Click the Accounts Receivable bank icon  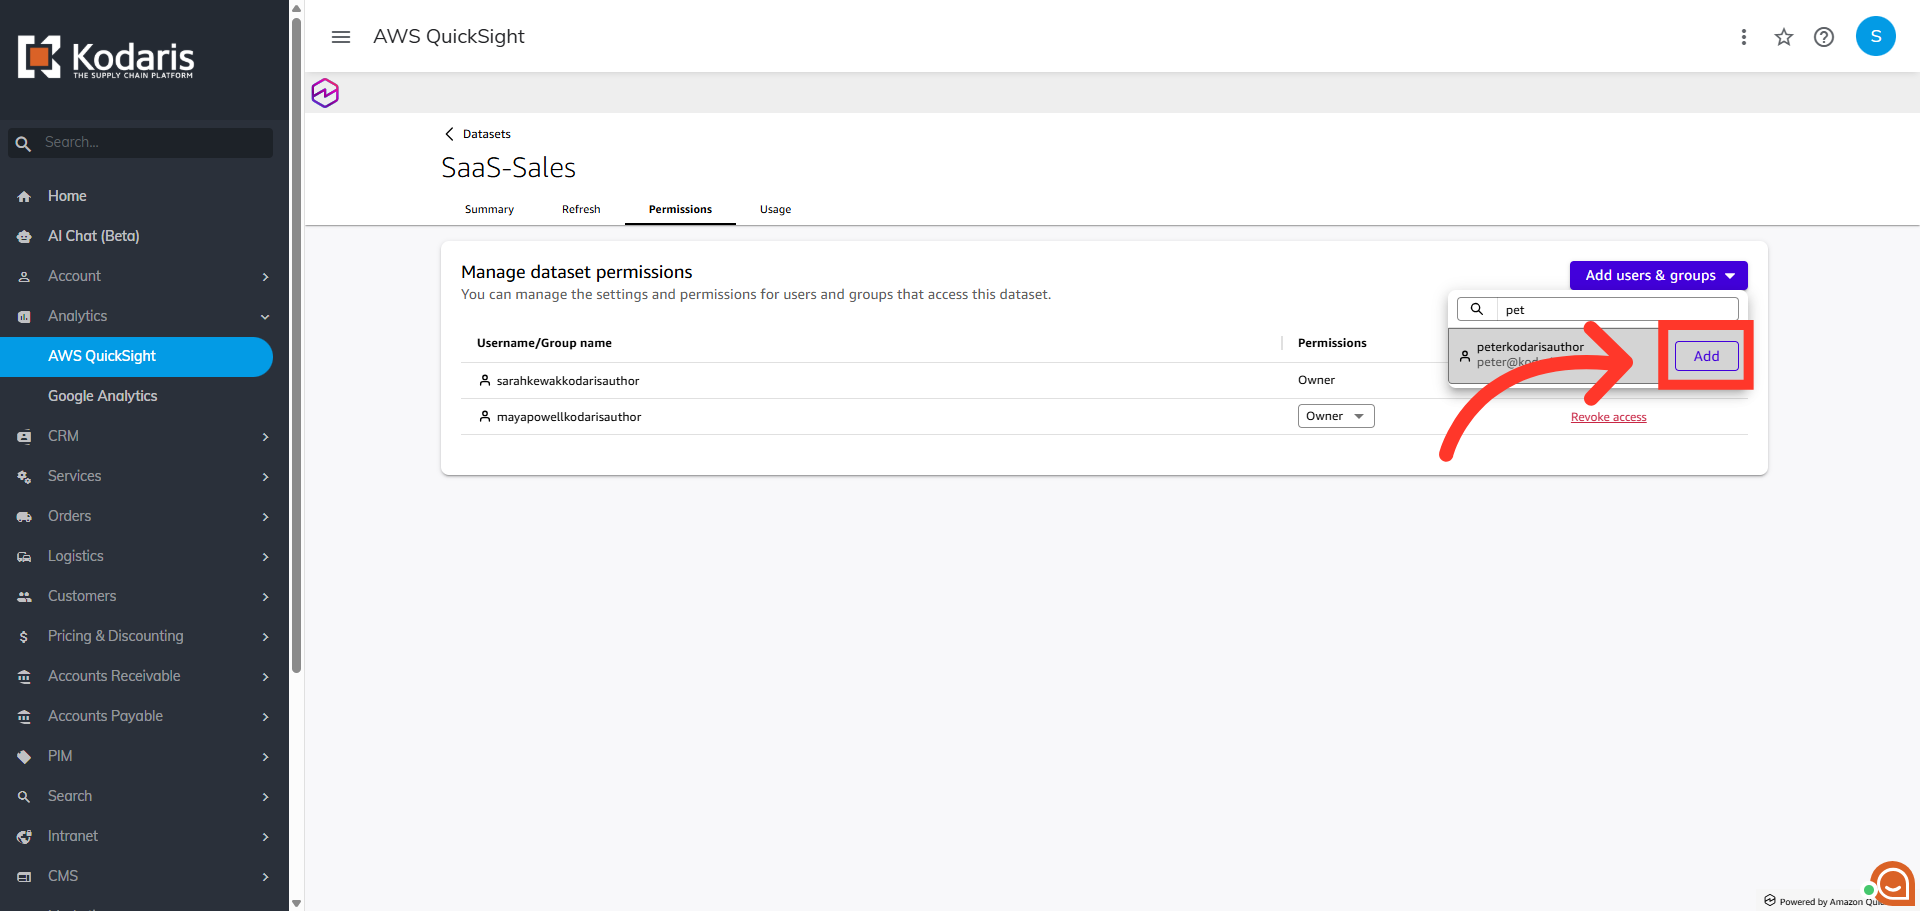(x=24, y=677)
